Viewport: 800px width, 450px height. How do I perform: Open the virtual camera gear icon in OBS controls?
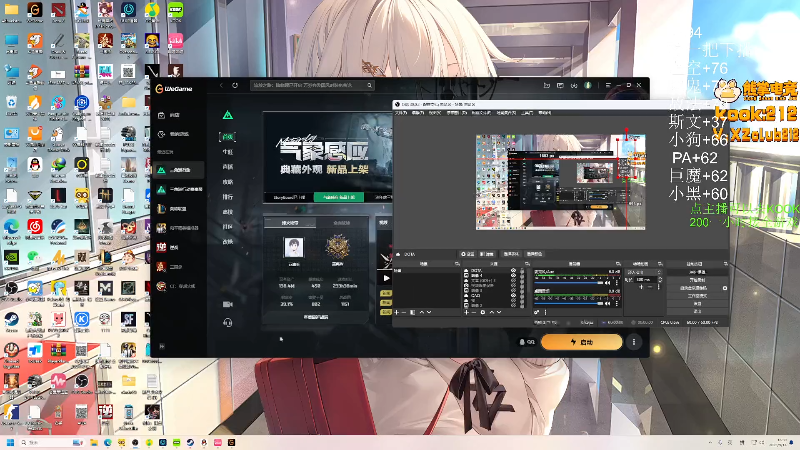click(x=724, y=288)
